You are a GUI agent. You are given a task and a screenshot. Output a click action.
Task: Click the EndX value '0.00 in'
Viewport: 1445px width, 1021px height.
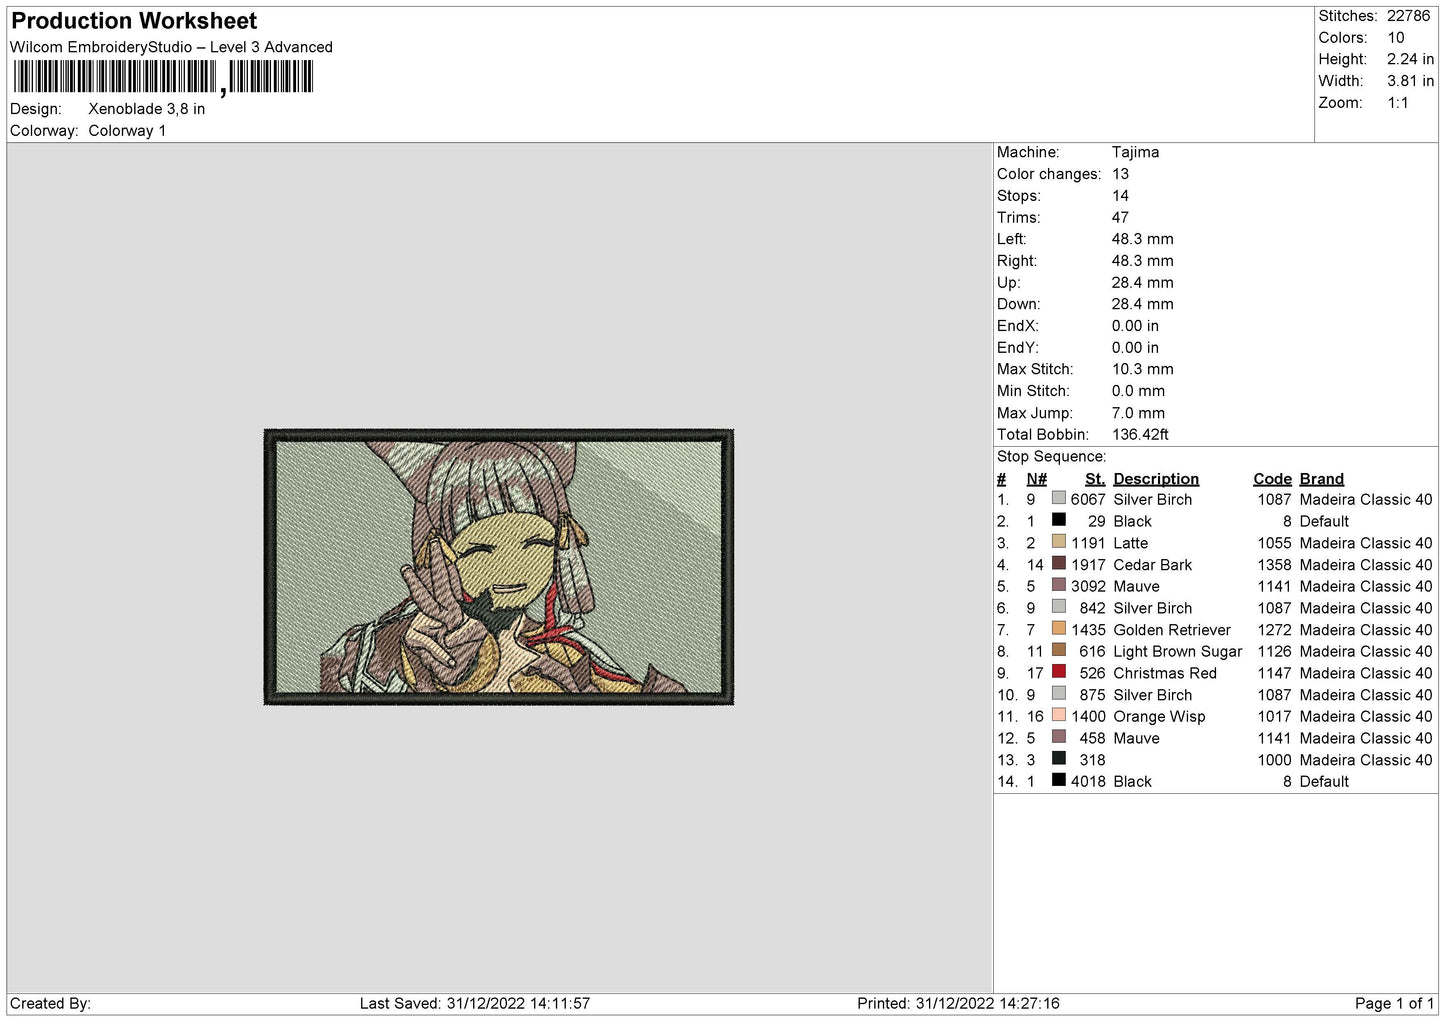coord(1135,326)
